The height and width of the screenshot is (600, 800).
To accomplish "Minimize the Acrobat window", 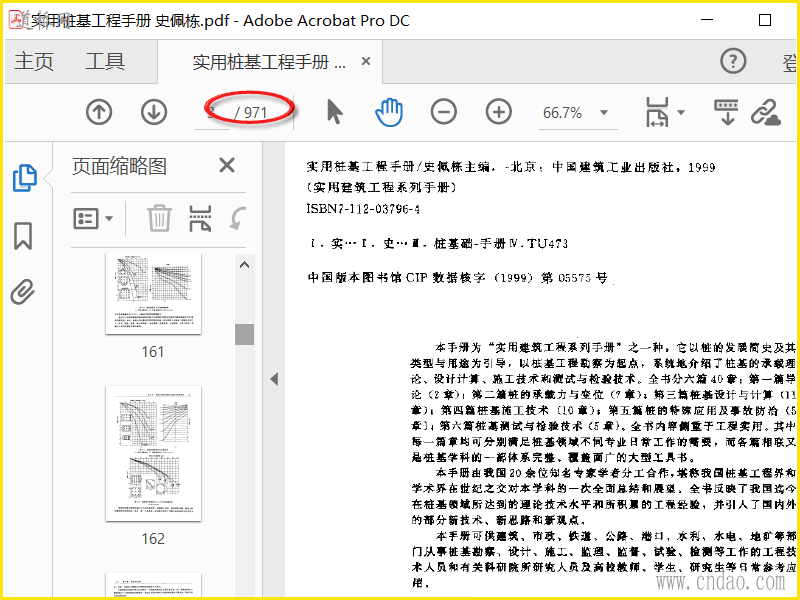I will 707,20.
